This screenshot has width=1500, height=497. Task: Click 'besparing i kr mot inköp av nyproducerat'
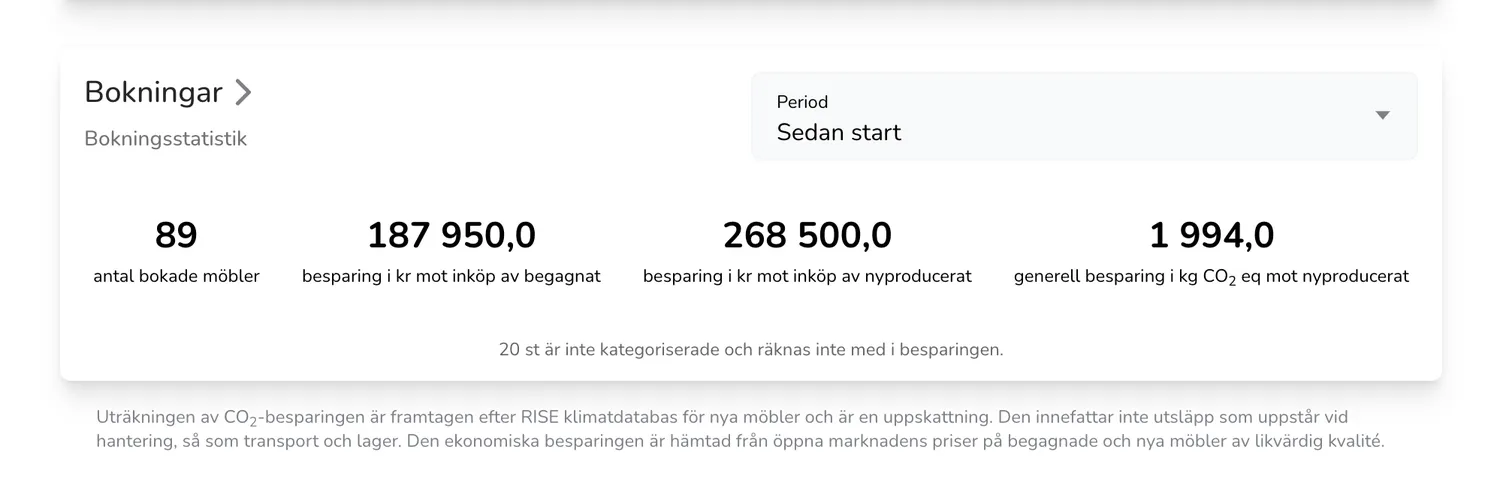[x=807, y=277]
